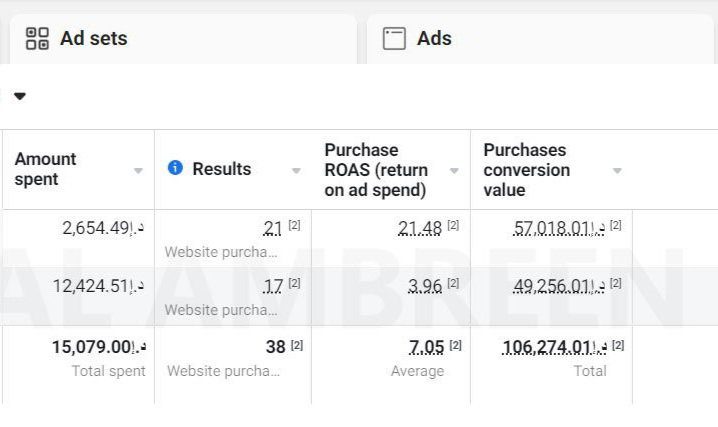Expand the black caret dropdown below Ad sets
Viewport: 718px width, 427px height.
[x=19, y=96]
